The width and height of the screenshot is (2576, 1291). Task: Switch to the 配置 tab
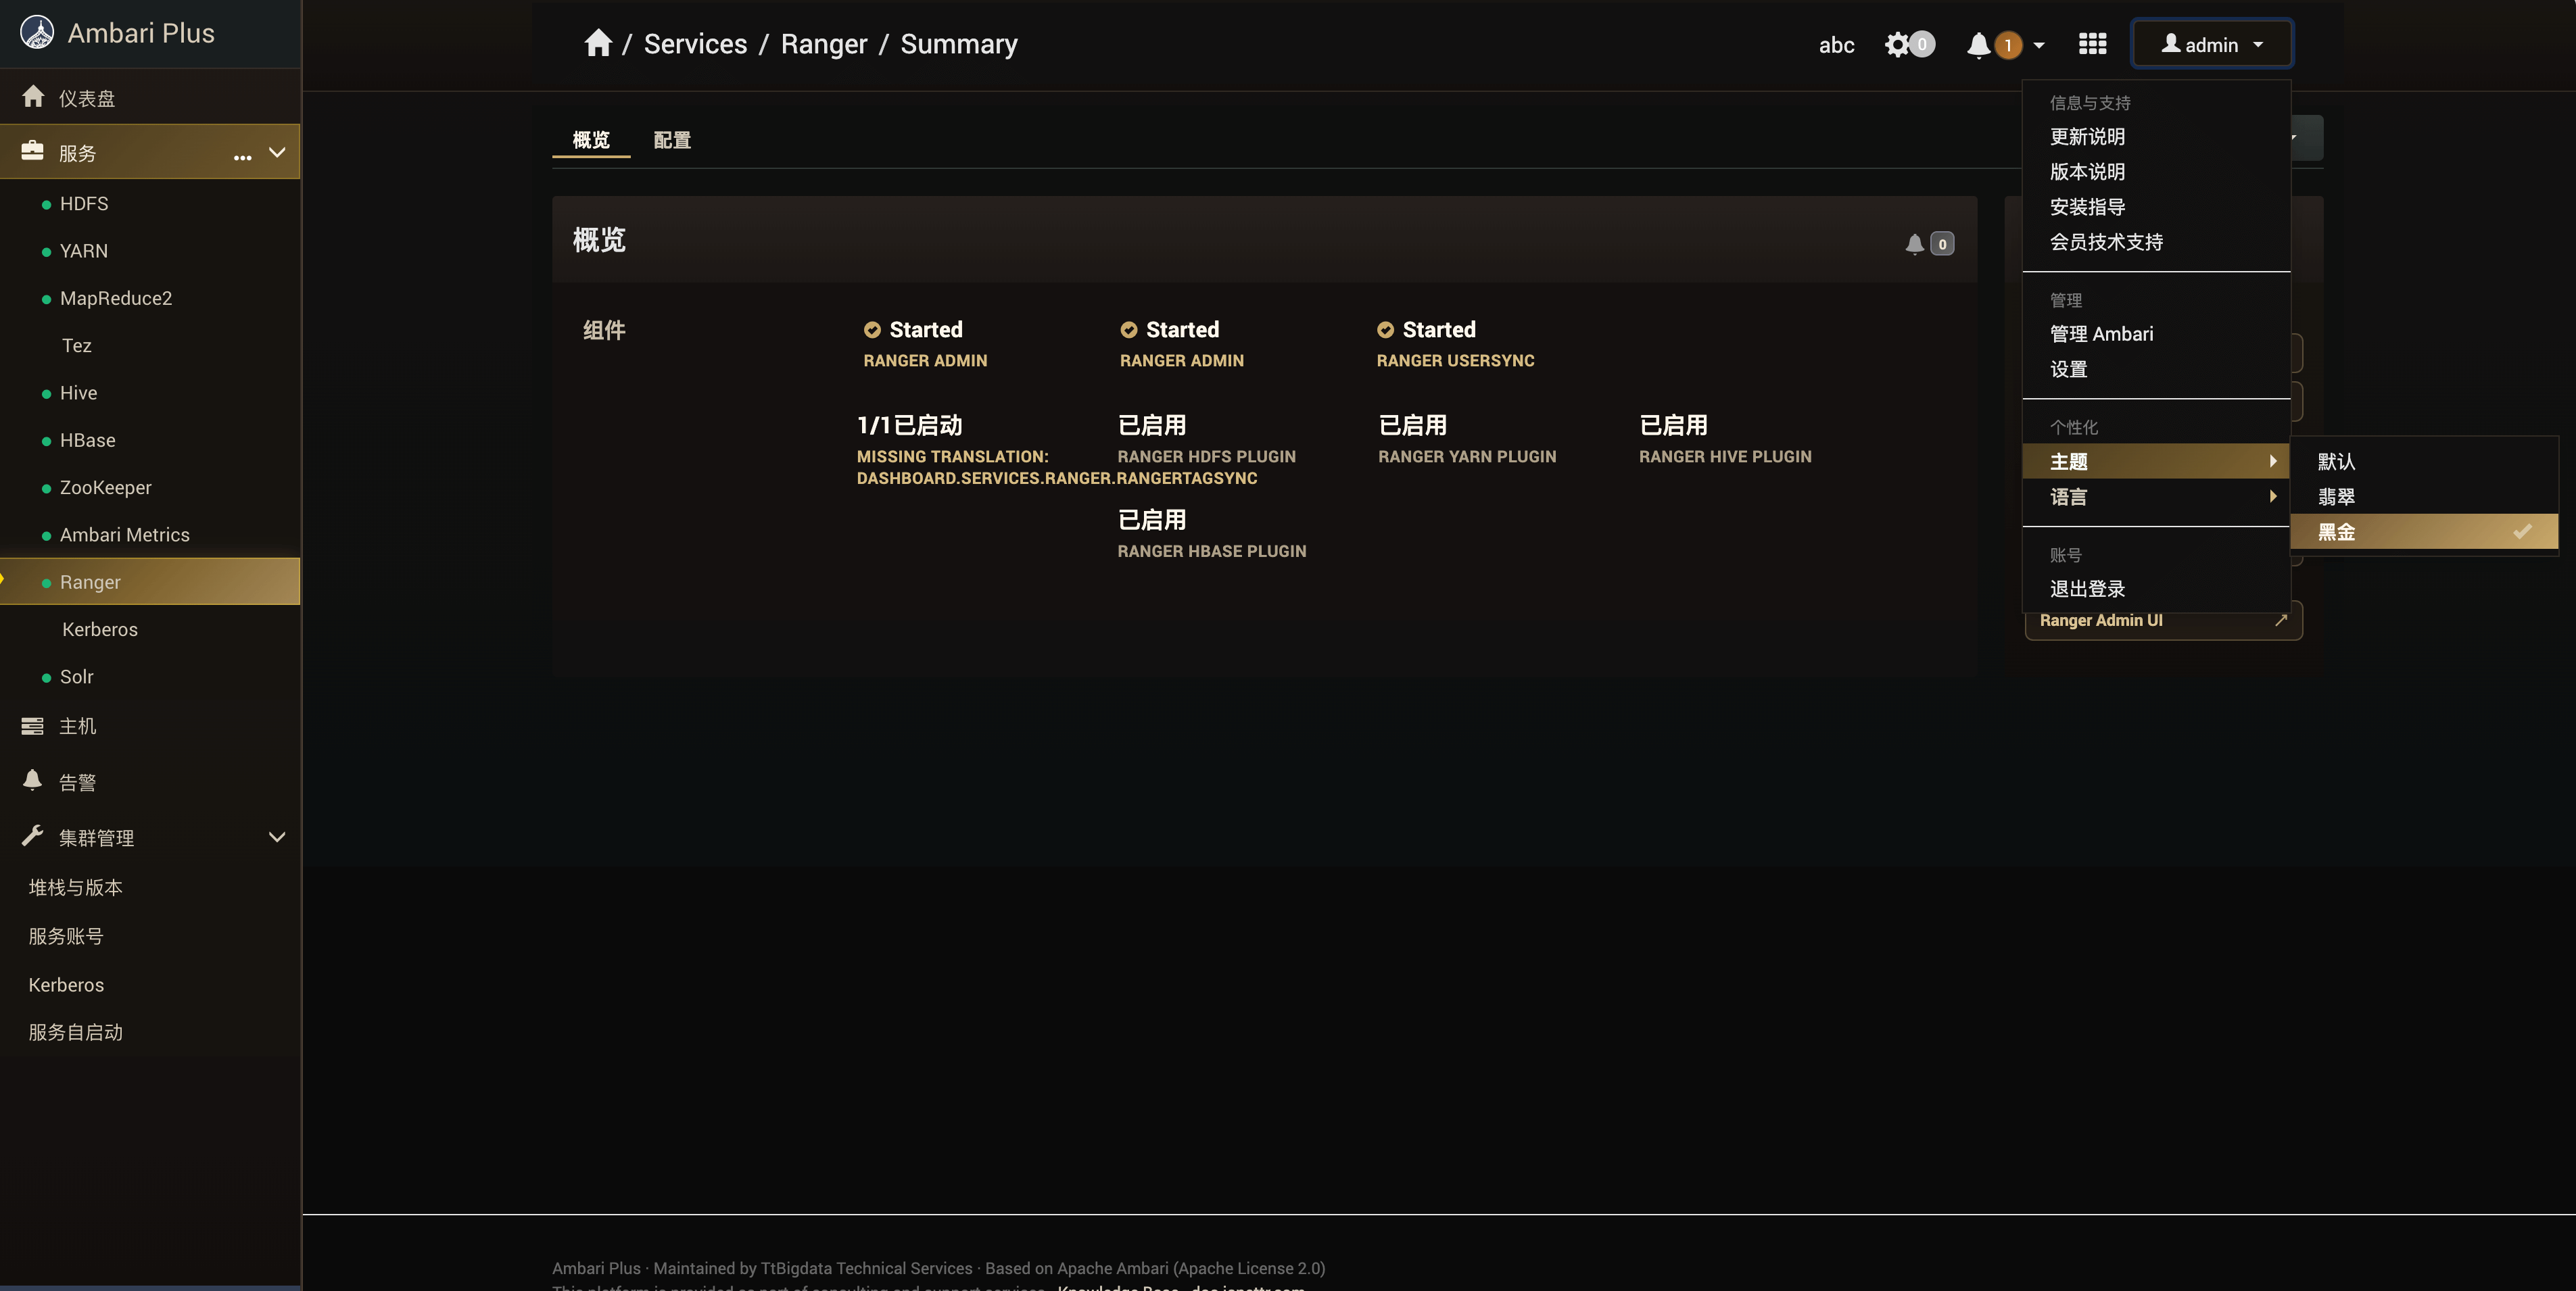(672, 140)
